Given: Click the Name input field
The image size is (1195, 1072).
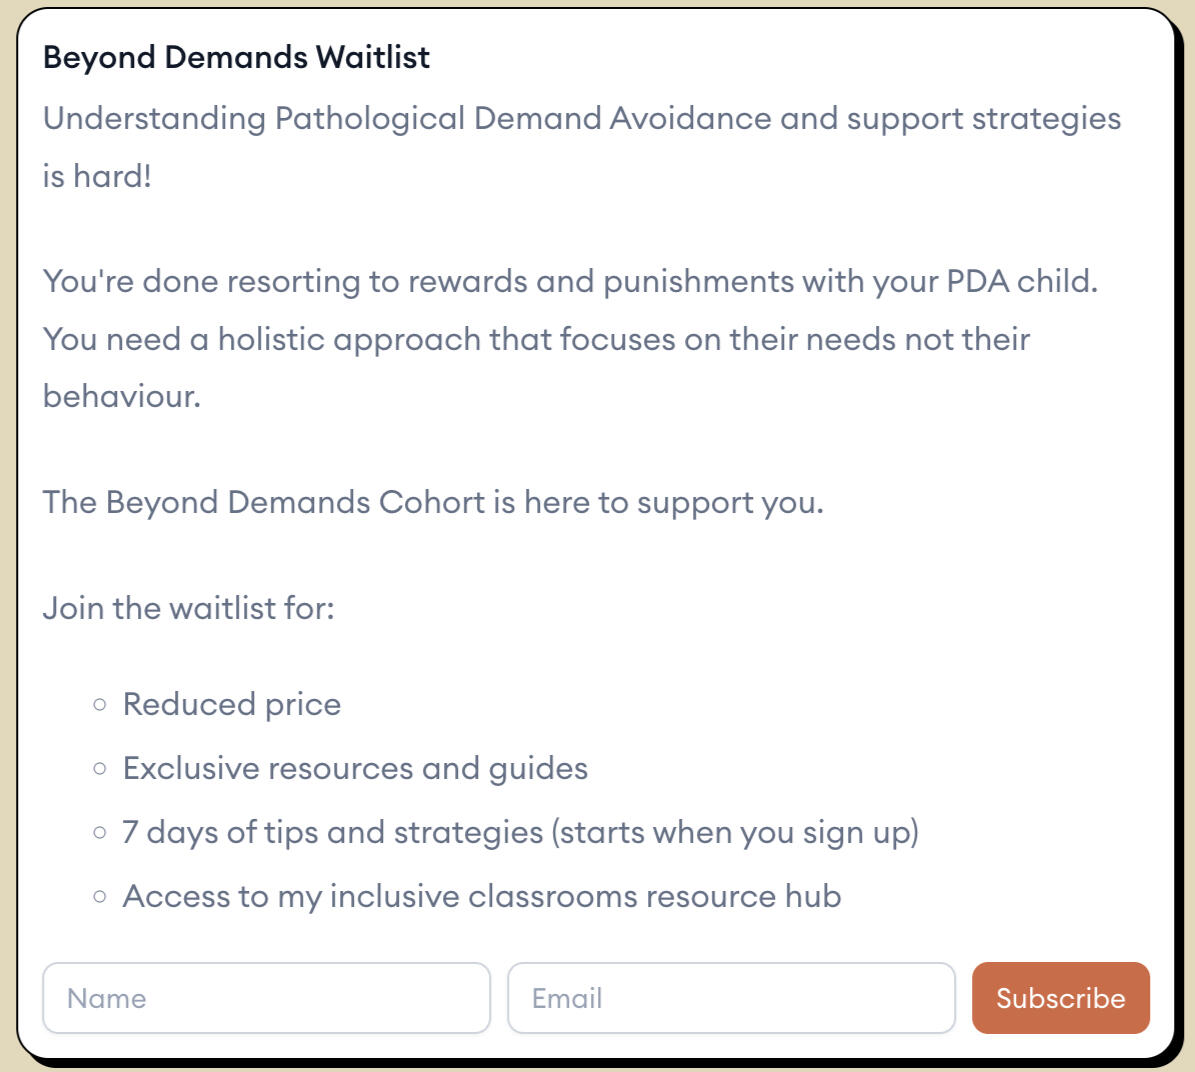Looking at the screenshot, I should click(266, 998).
